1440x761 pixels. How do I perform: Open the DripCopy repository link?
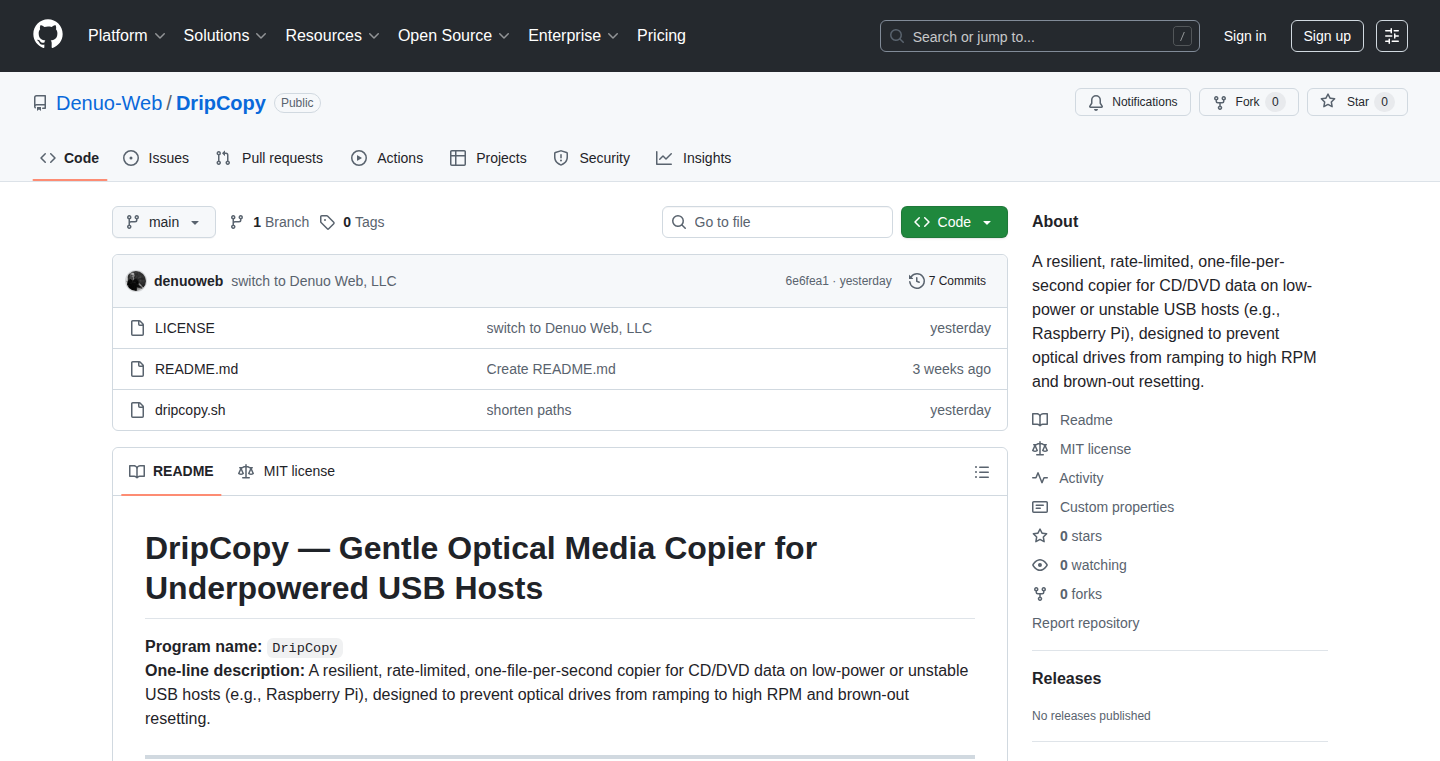pos(221,103)
